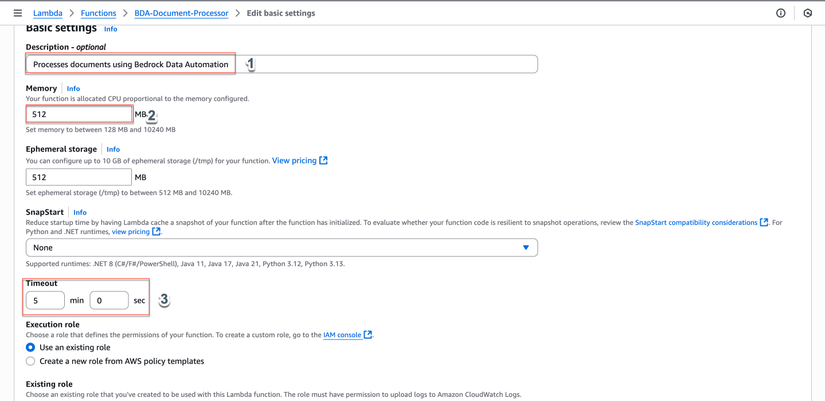Go to Lambda breadcrumb

point(47,13)
